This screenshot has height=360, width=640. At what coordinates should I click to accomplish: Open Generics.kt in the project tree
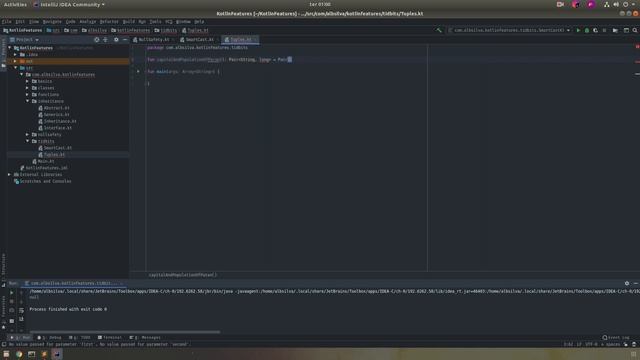pos(54,115)
